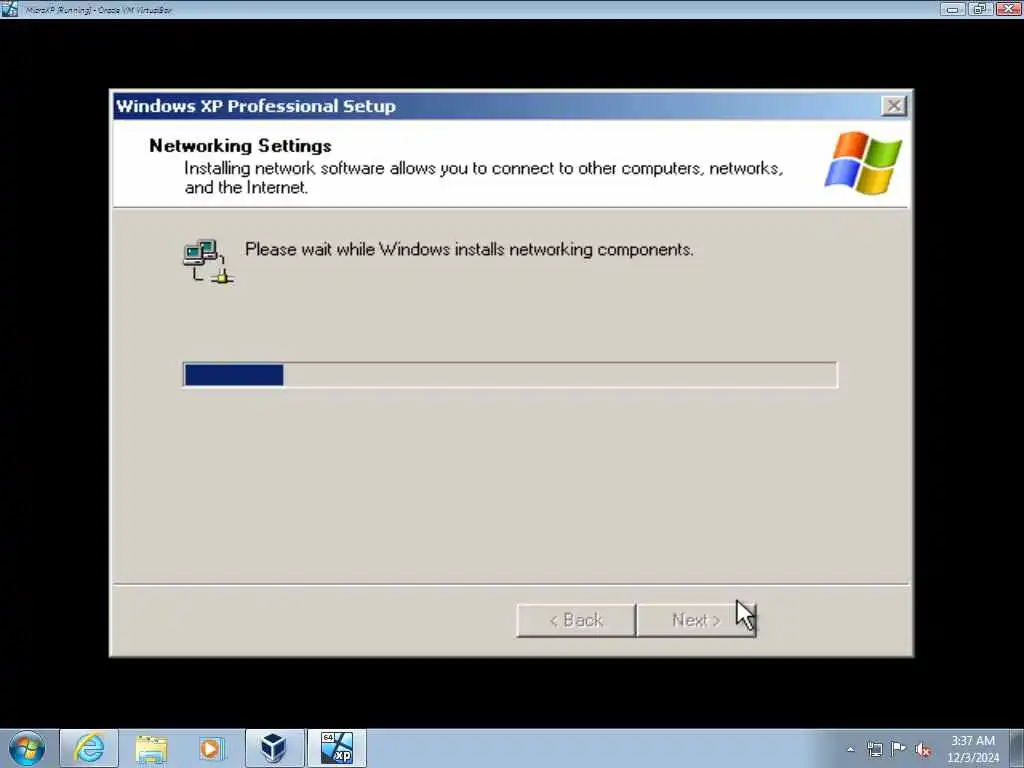Click the grayed-out Next button
The image size is (1024, 768).
(x=696, y=620)
